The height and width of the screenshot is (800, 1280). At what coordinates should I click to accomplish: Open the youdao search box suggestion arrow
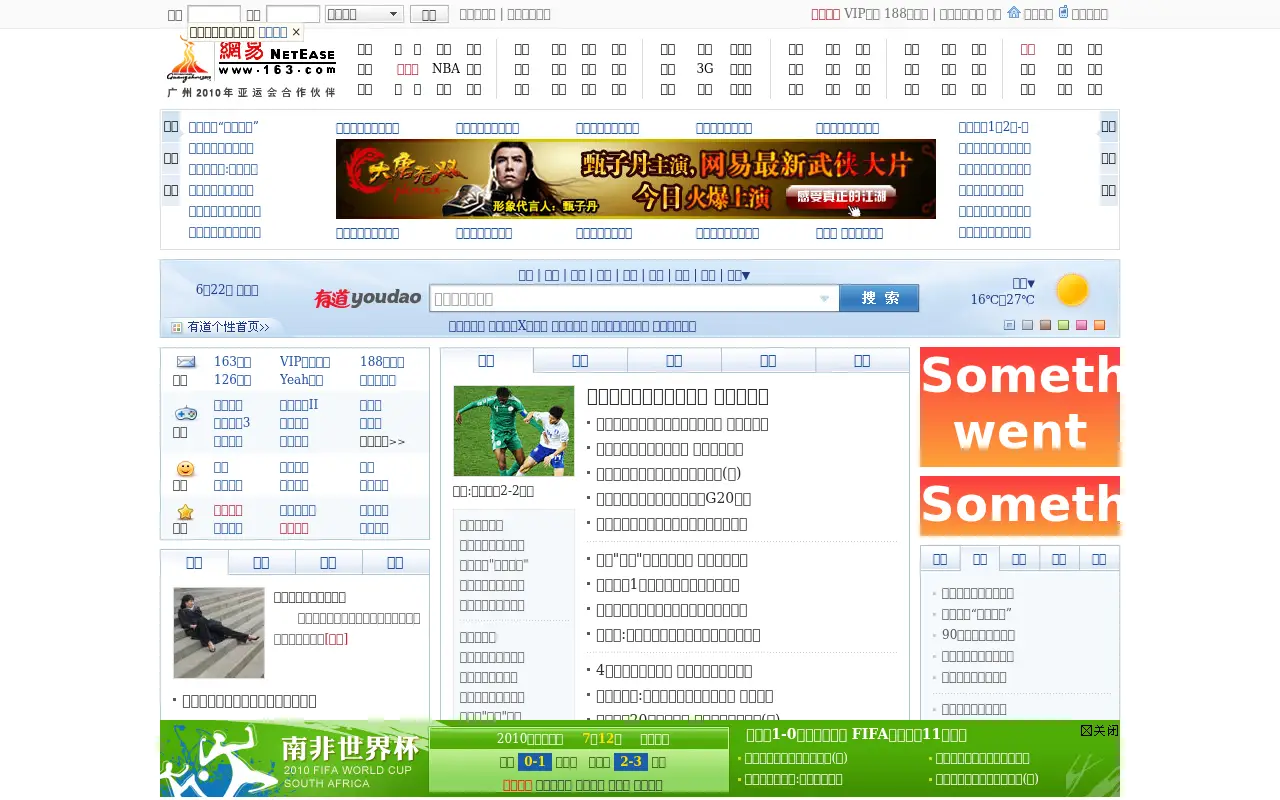[x=825, y=298]
